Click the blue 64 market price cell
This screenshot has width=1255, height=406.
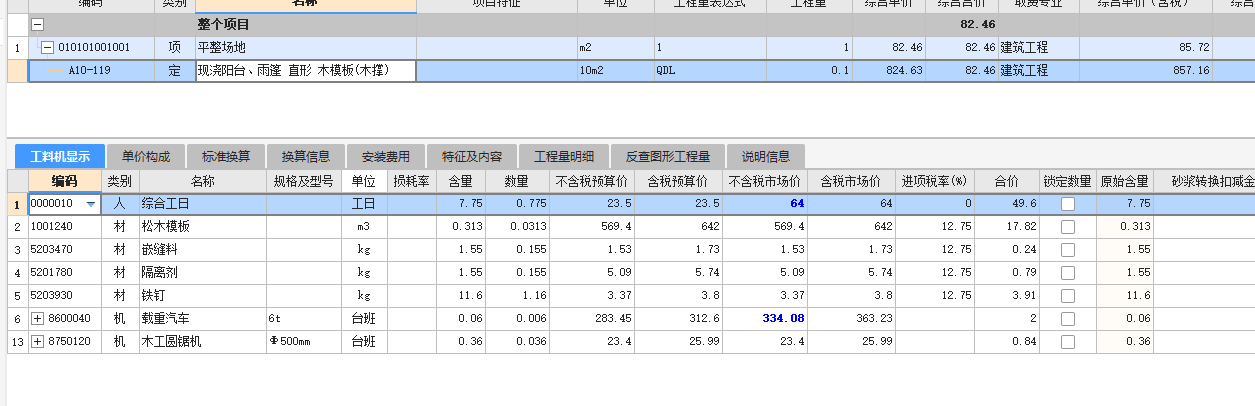click(x=765, y=203)
